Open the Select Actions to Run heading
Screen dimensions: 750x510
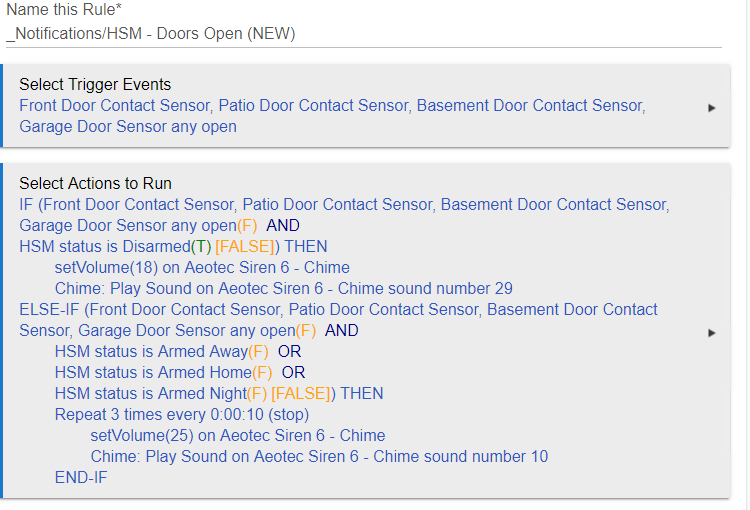[x=95, y=183]
